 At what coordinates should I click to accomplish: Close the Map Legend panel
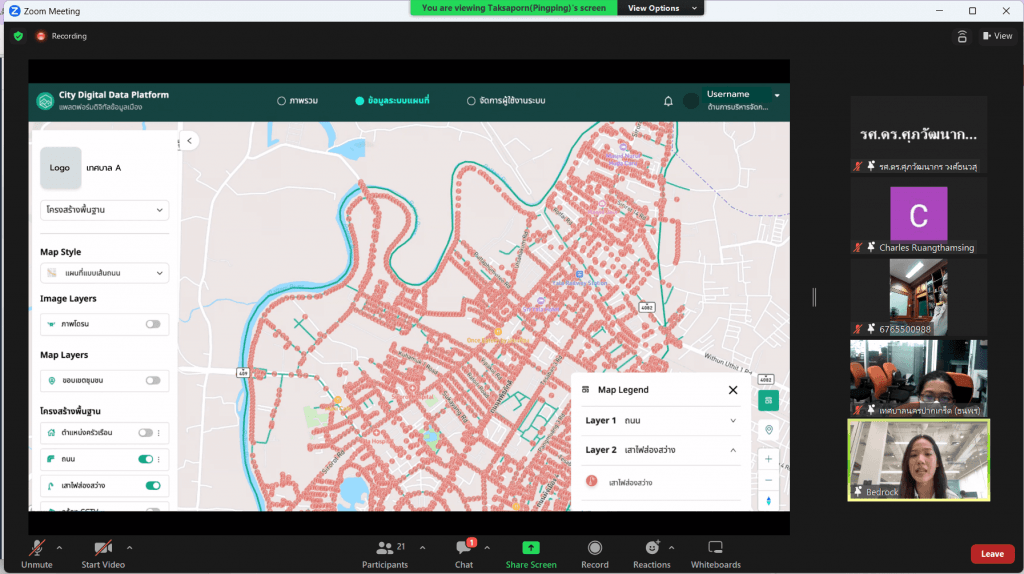coord(733,390)
